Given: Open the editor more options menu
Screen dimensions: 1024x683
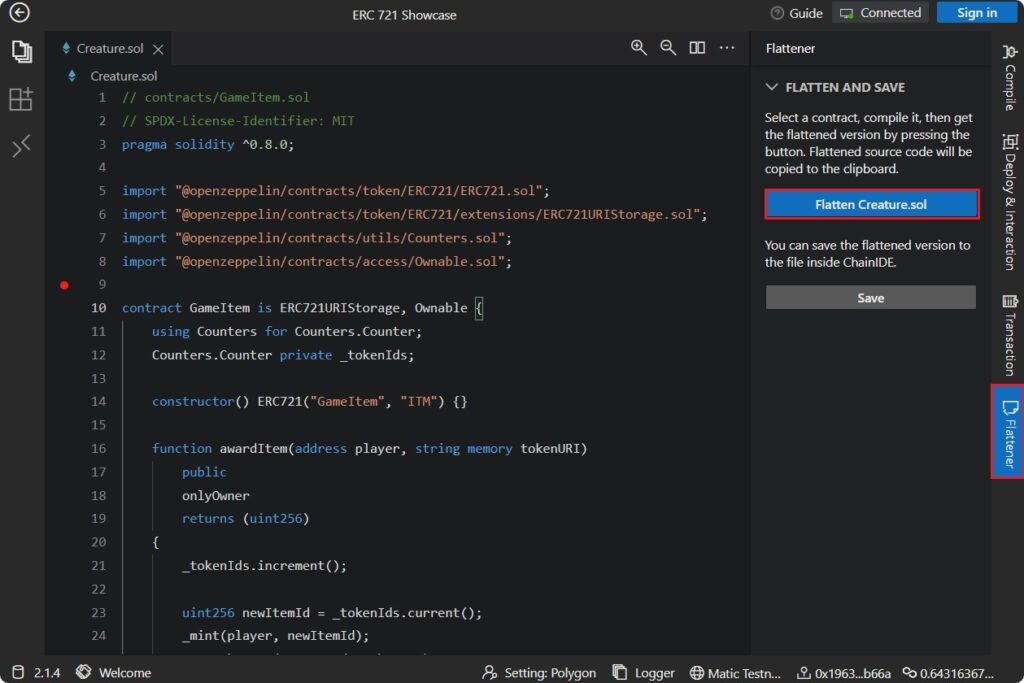Looking at the screenshot, I should point(727,48).
